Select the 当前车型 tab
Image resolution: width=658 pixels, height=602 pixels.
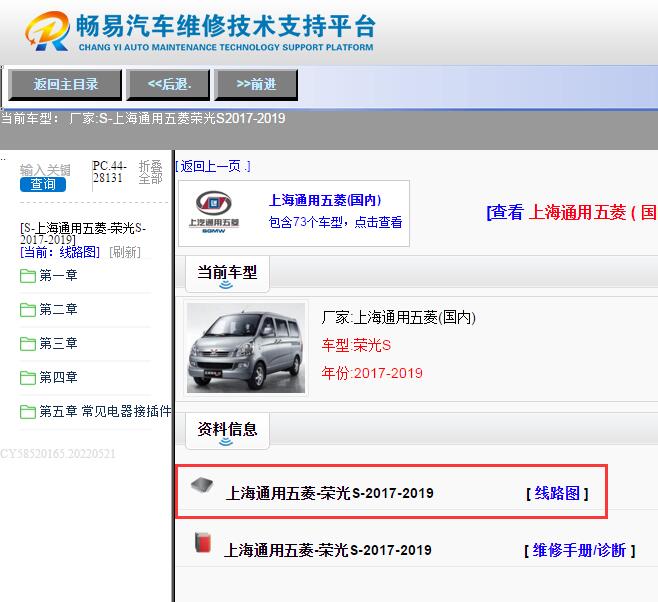(x=227, y=273)
